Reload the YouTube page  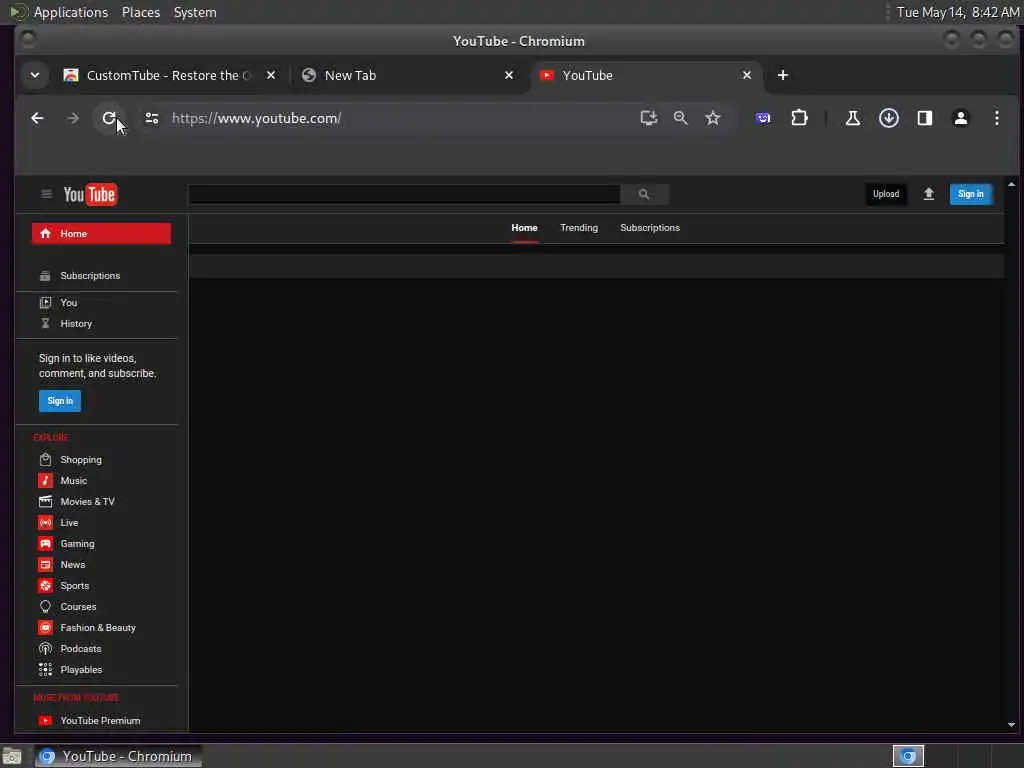(109, 118)
